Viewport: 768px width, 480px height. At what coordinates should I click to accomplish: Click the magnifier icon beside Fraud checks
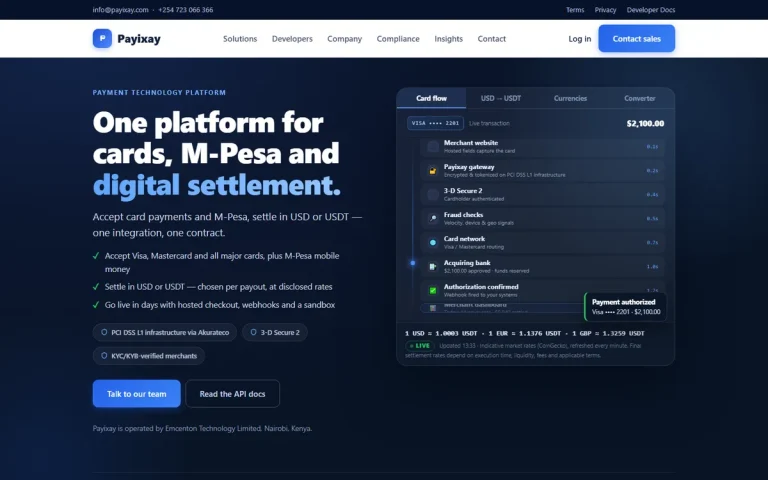pyautogui.click(x=432, y=218)
